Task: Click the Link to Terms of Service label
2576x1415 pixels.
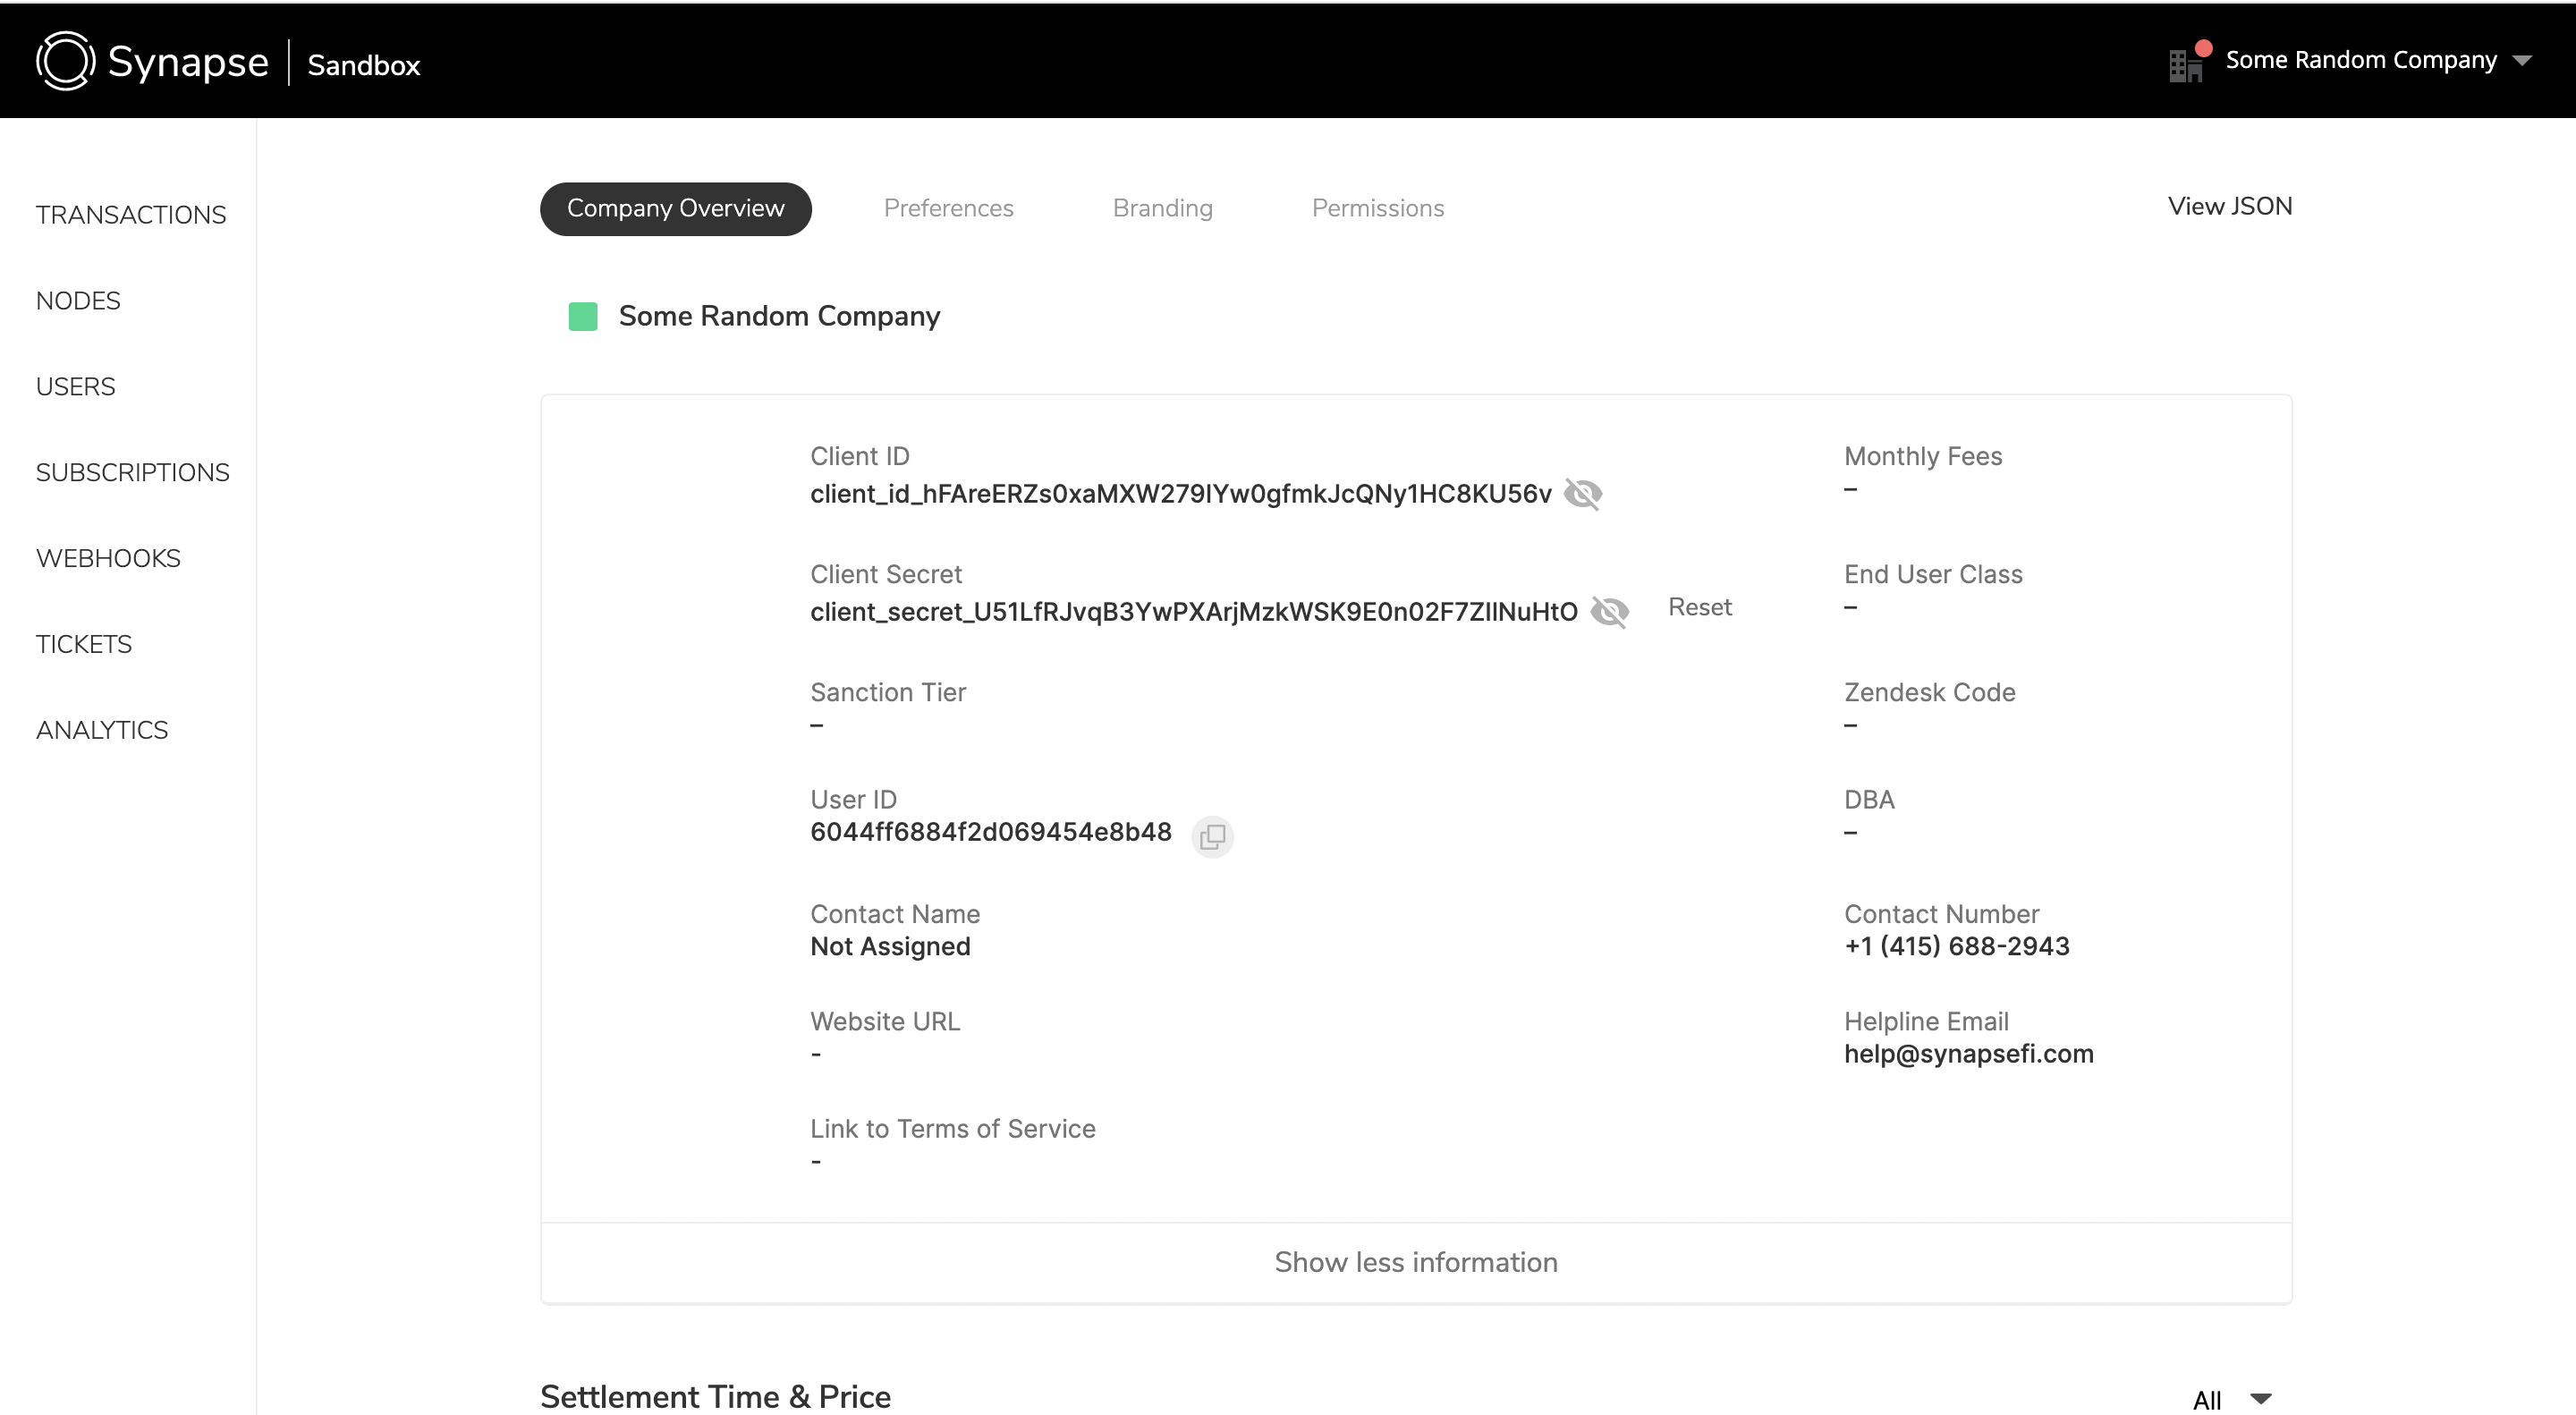Action: pos(953,1128)
